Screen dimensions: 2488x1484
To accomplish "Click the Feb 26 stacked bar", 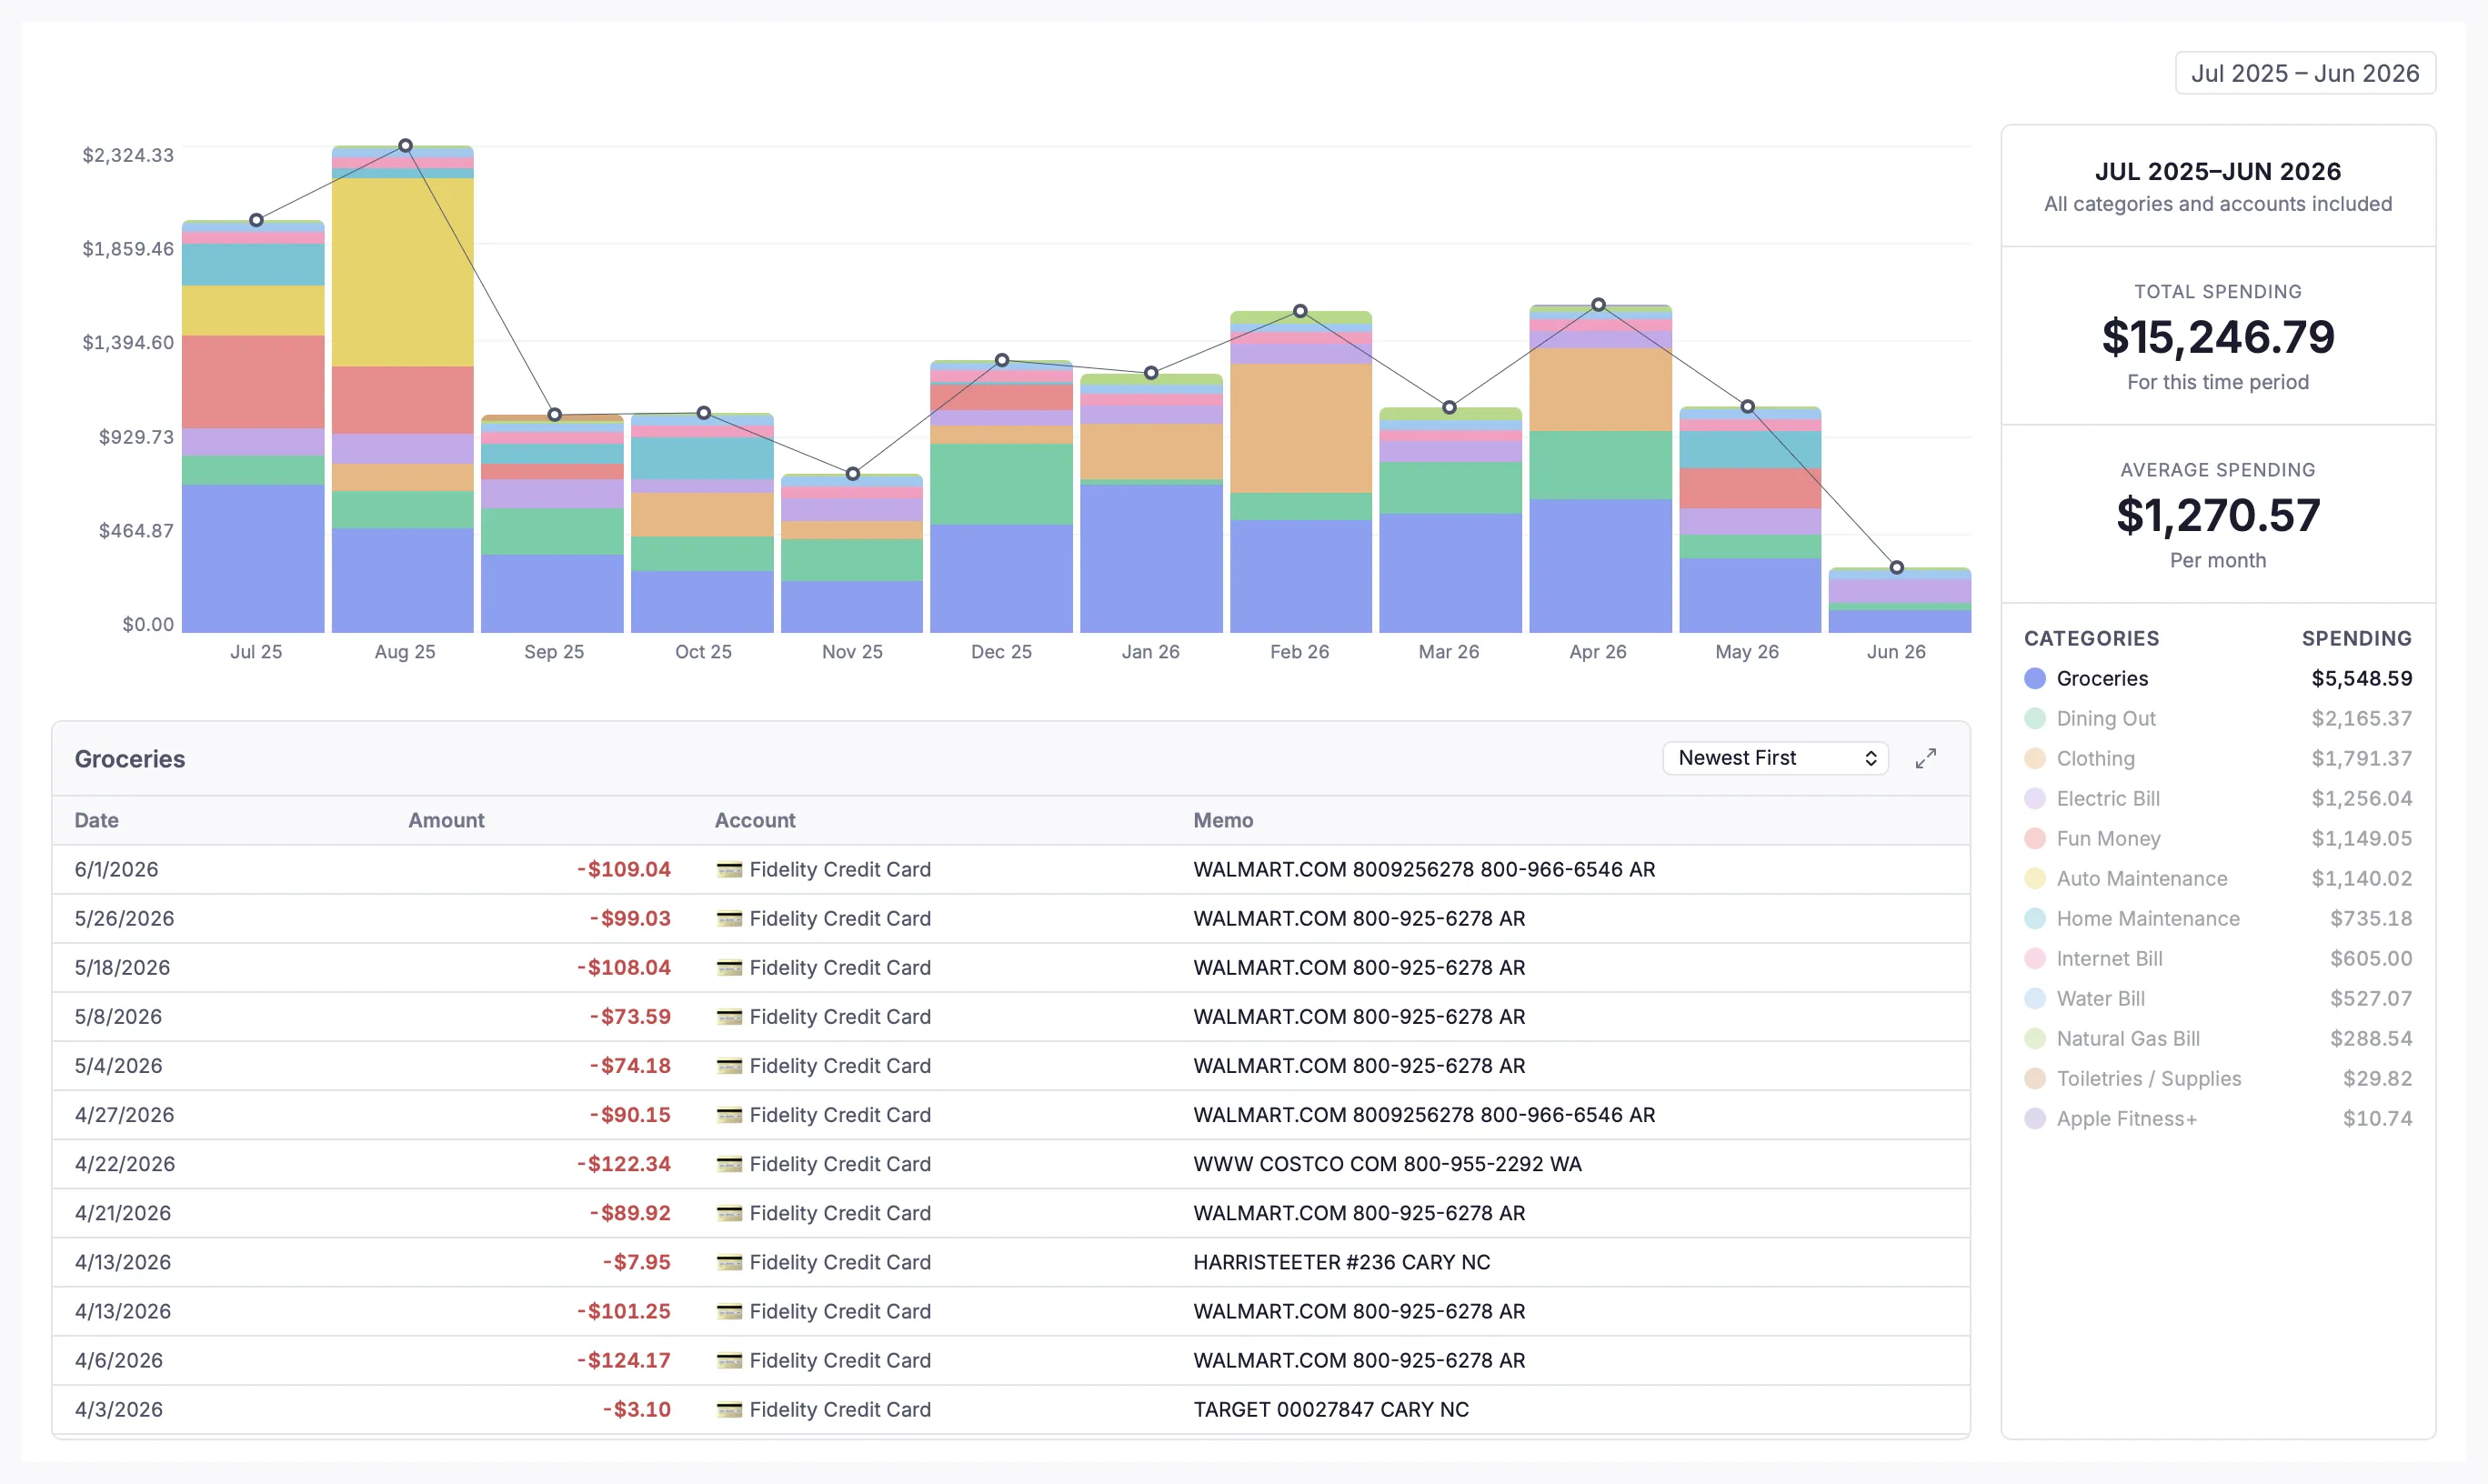I will (x=1300, y=472).
